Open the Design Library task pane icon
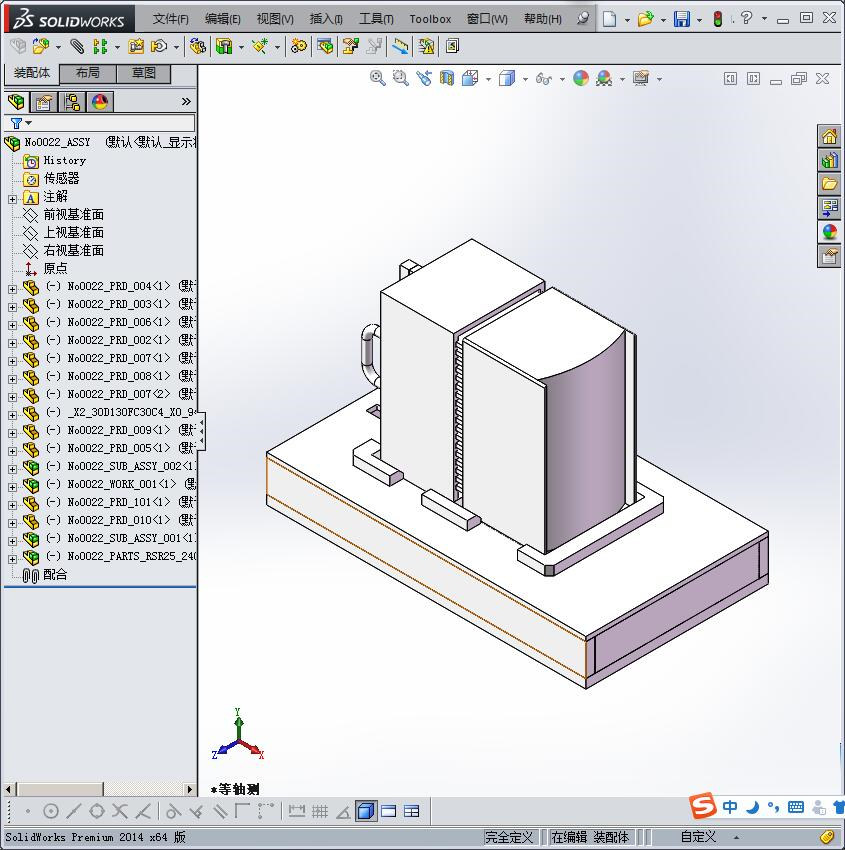845x850 pixels. tap(829, 159)
